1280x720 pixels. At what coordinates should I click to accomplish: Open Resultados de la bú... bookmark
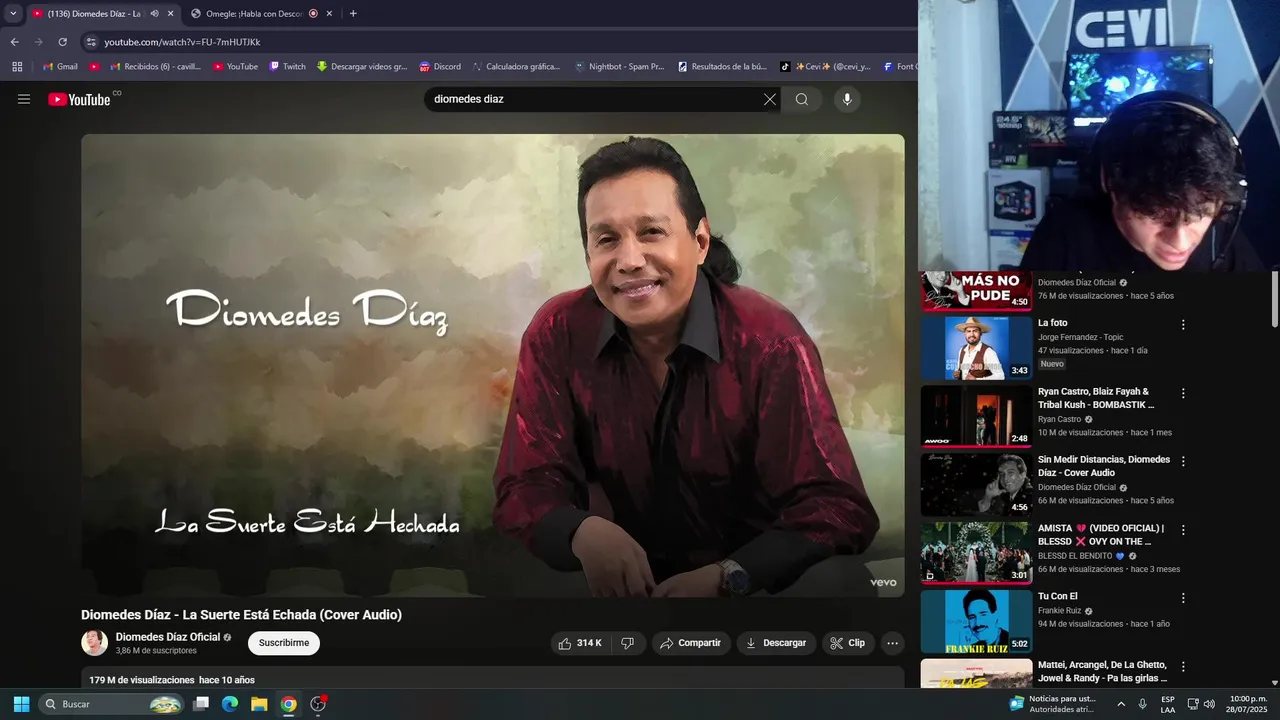point(722,67)
